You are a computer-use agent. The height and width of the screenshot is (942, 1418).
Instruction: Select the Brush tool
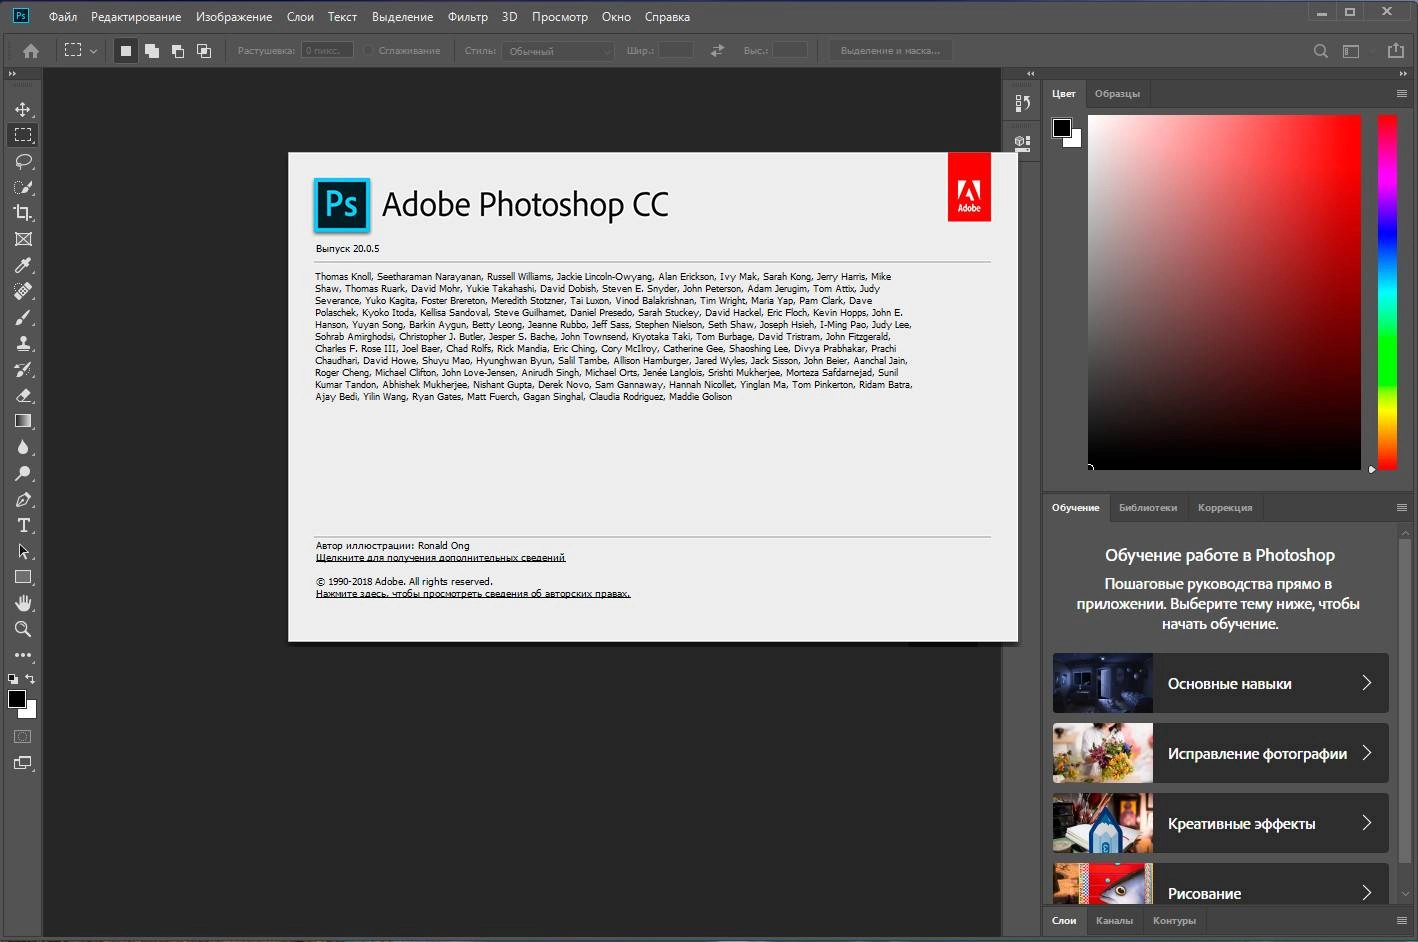23,317
